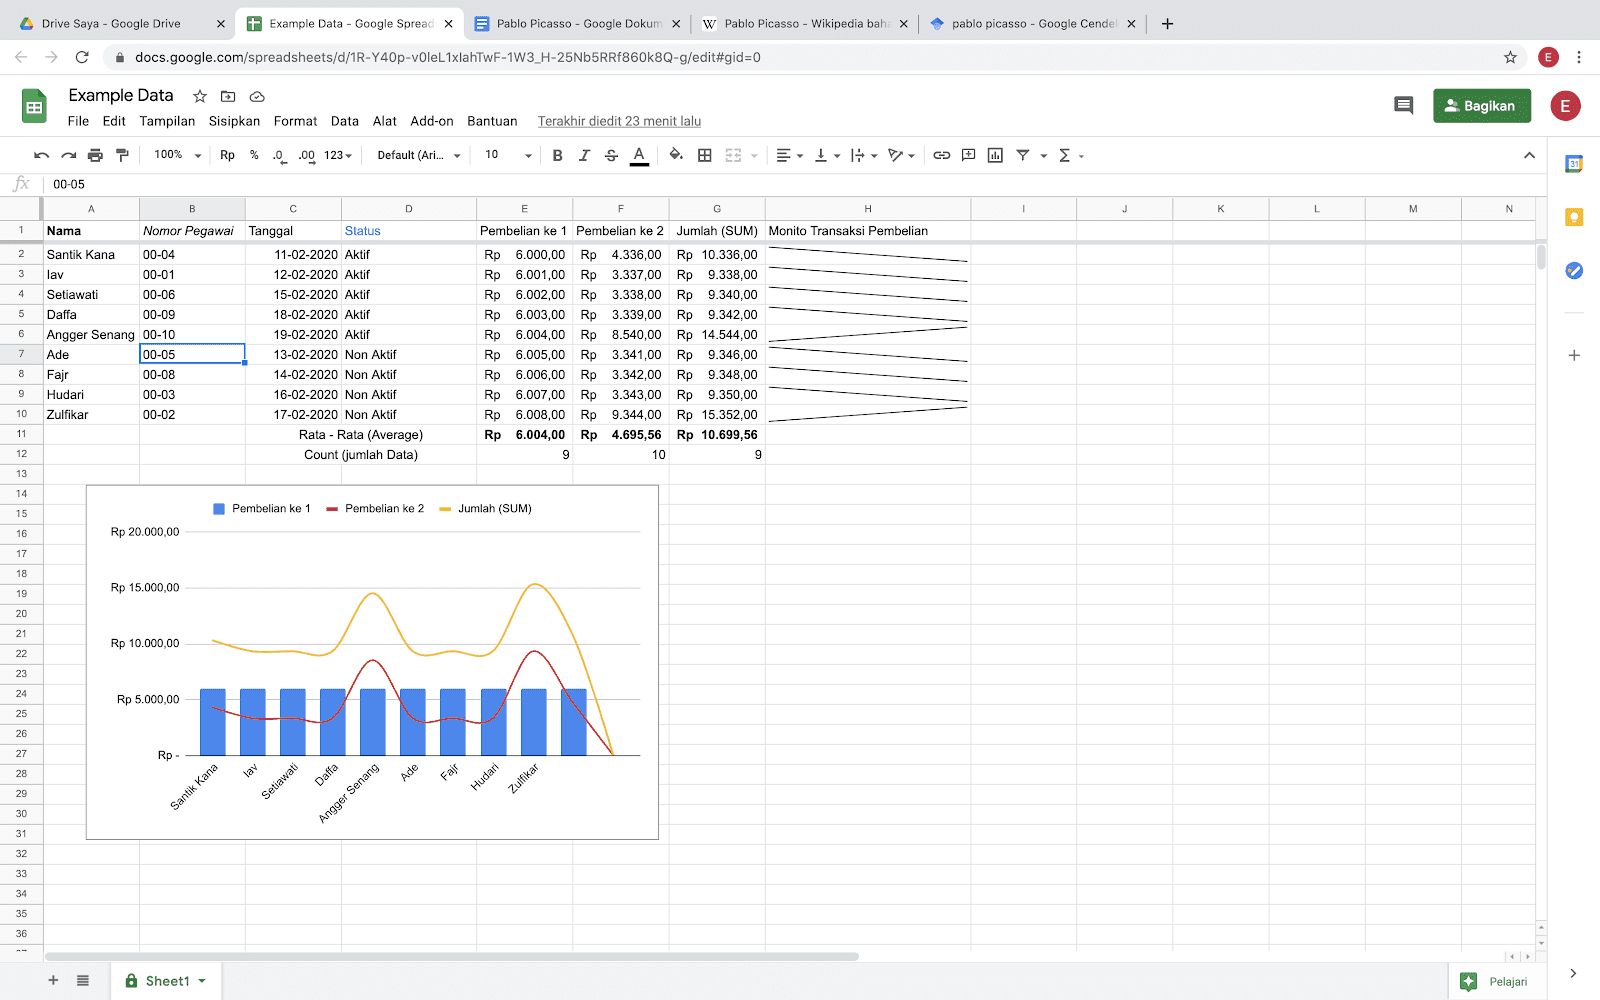Toggle italic text formatting

click(584, 155)
